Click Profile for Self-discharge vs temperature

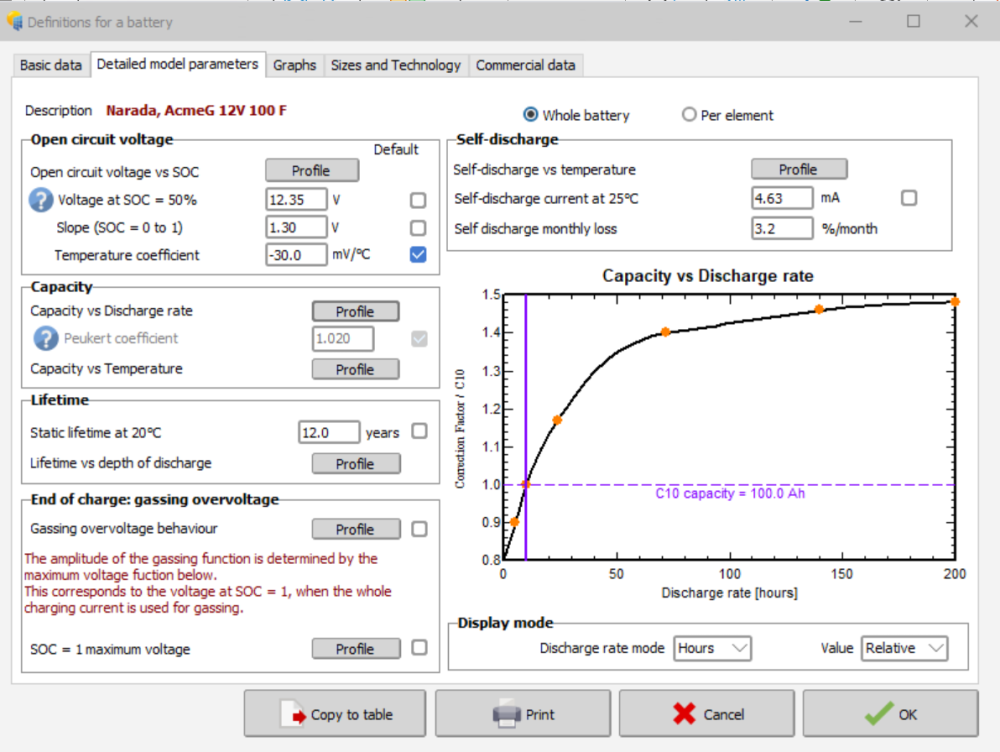(798, 169)
